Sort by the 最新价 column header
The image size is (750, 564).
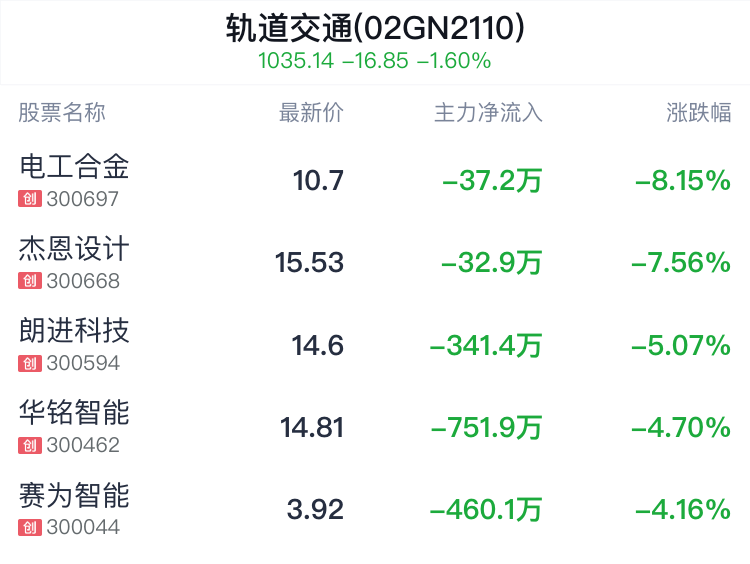point(311,113)
